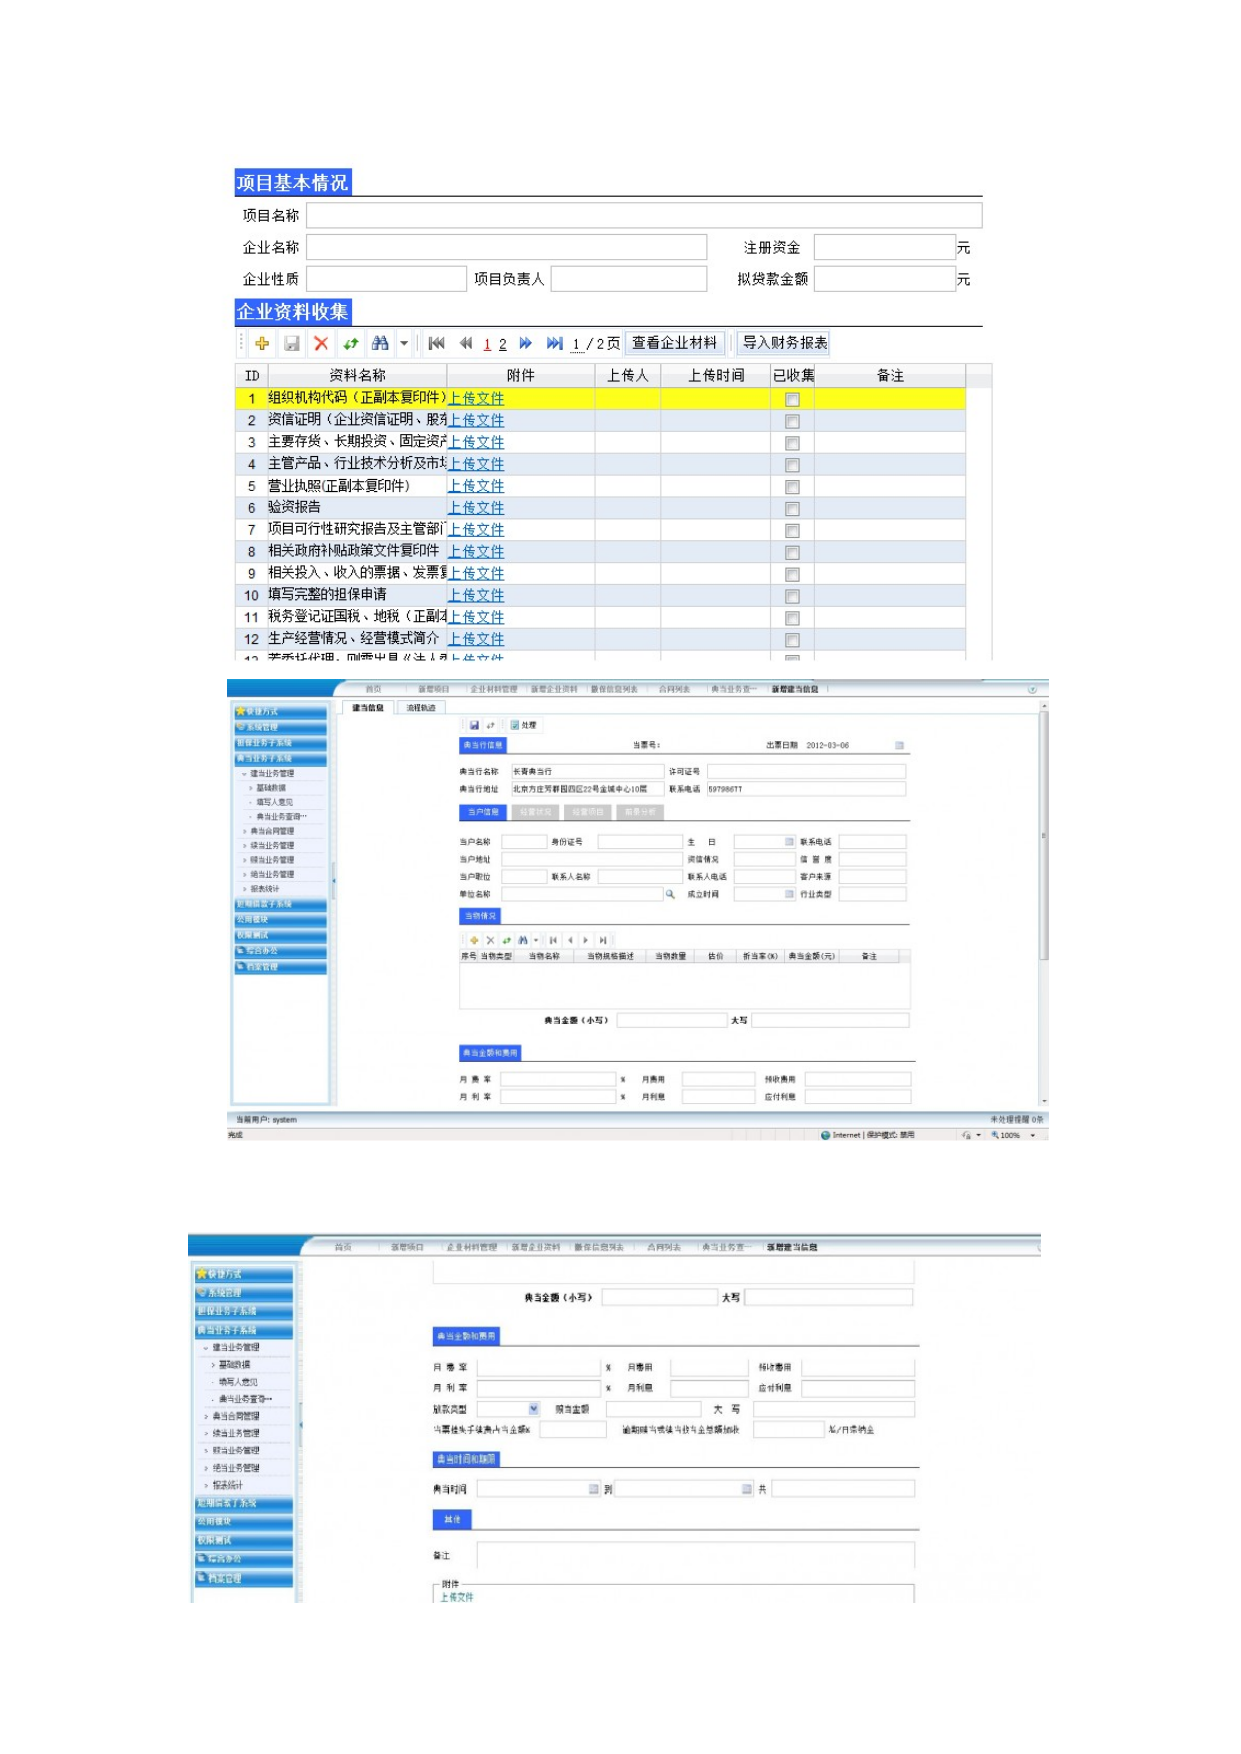Go to next page in 当物情况 grid toolbar

(586, 940)
